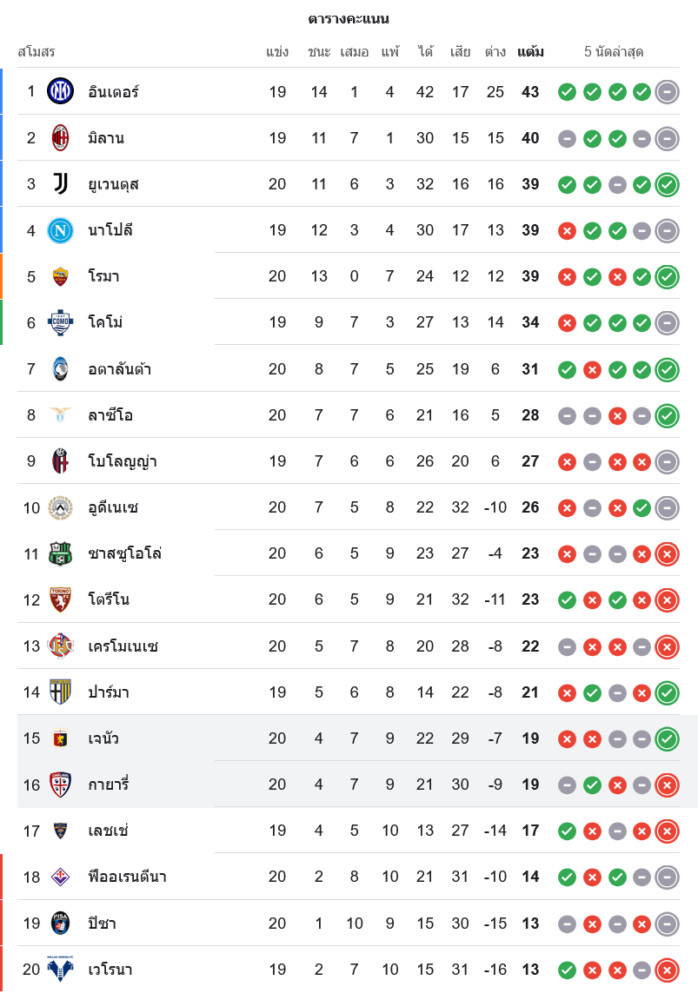The image size is (698, 1000).
Task: Click the Napoli club crest
Action: 61,230
